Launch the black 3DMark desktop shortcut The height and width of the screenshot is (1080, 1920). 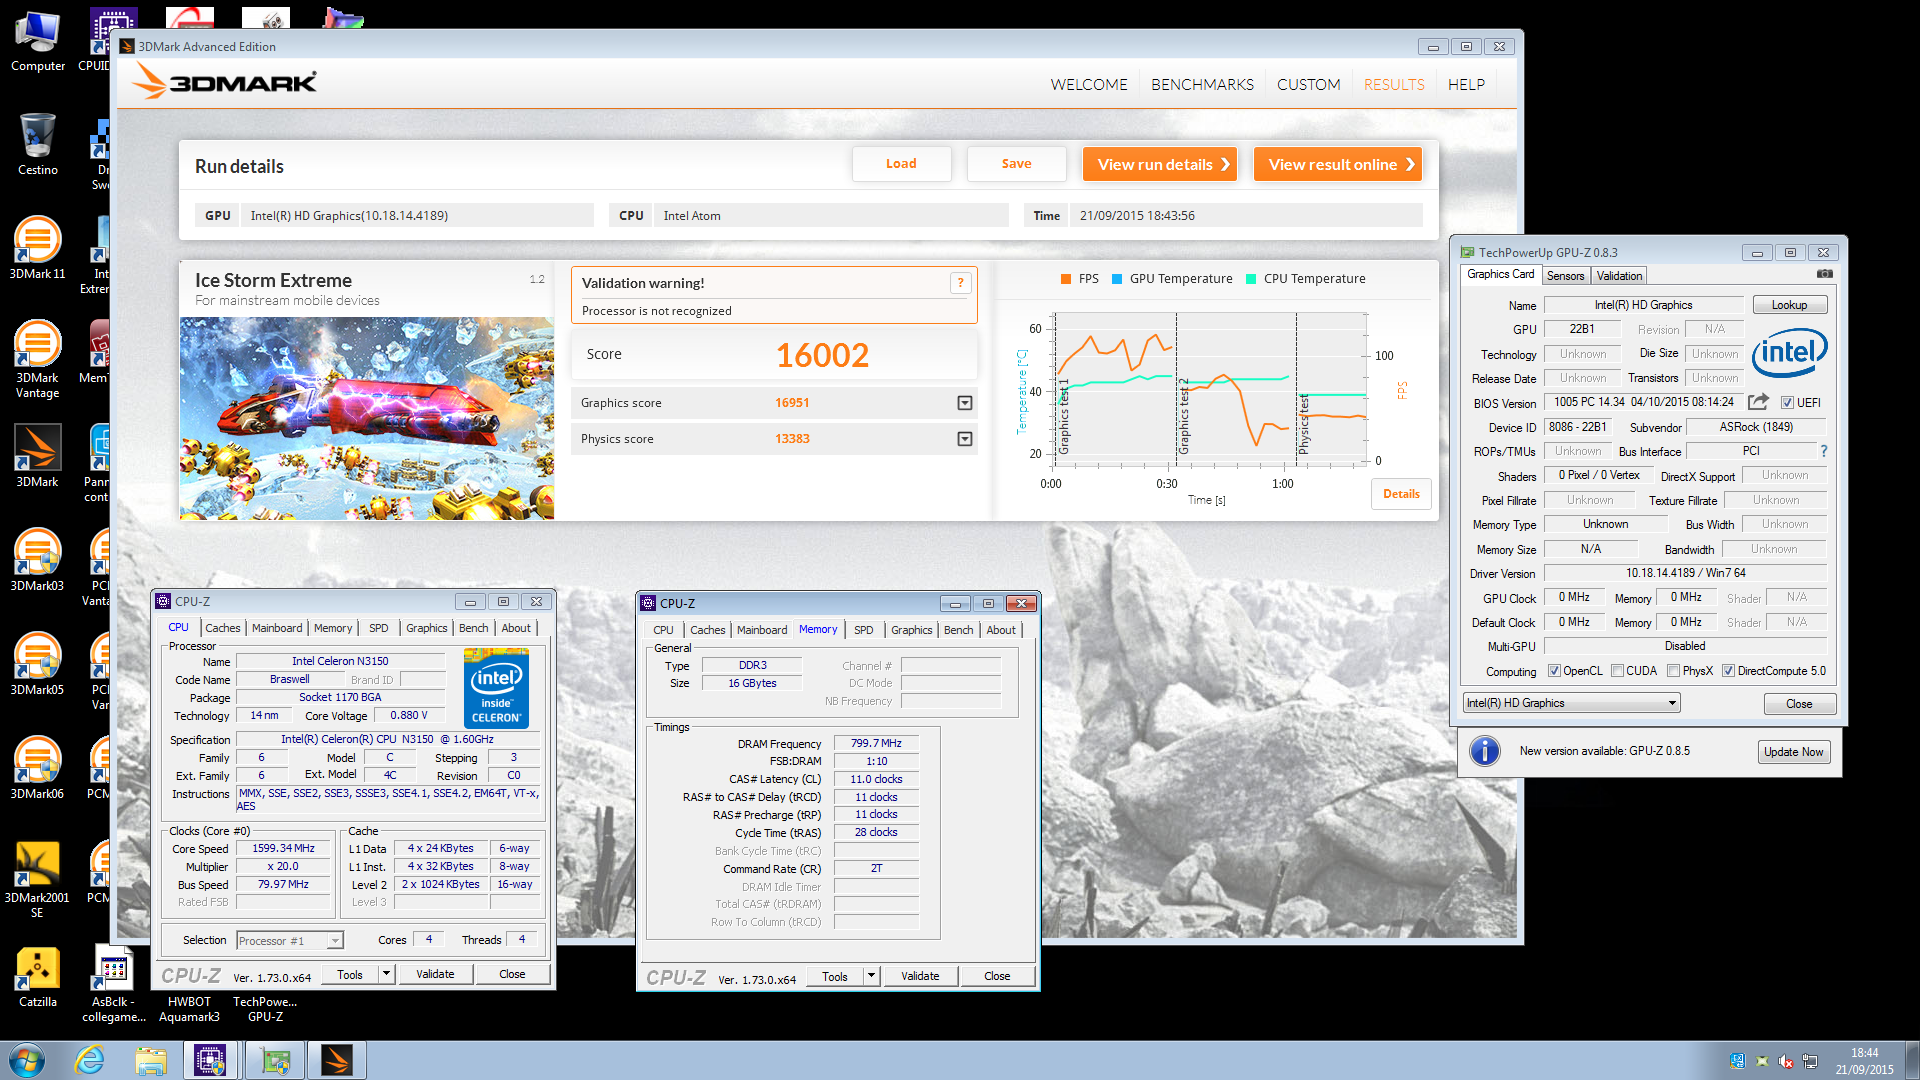pyautogui.click(x=37, y=456)
